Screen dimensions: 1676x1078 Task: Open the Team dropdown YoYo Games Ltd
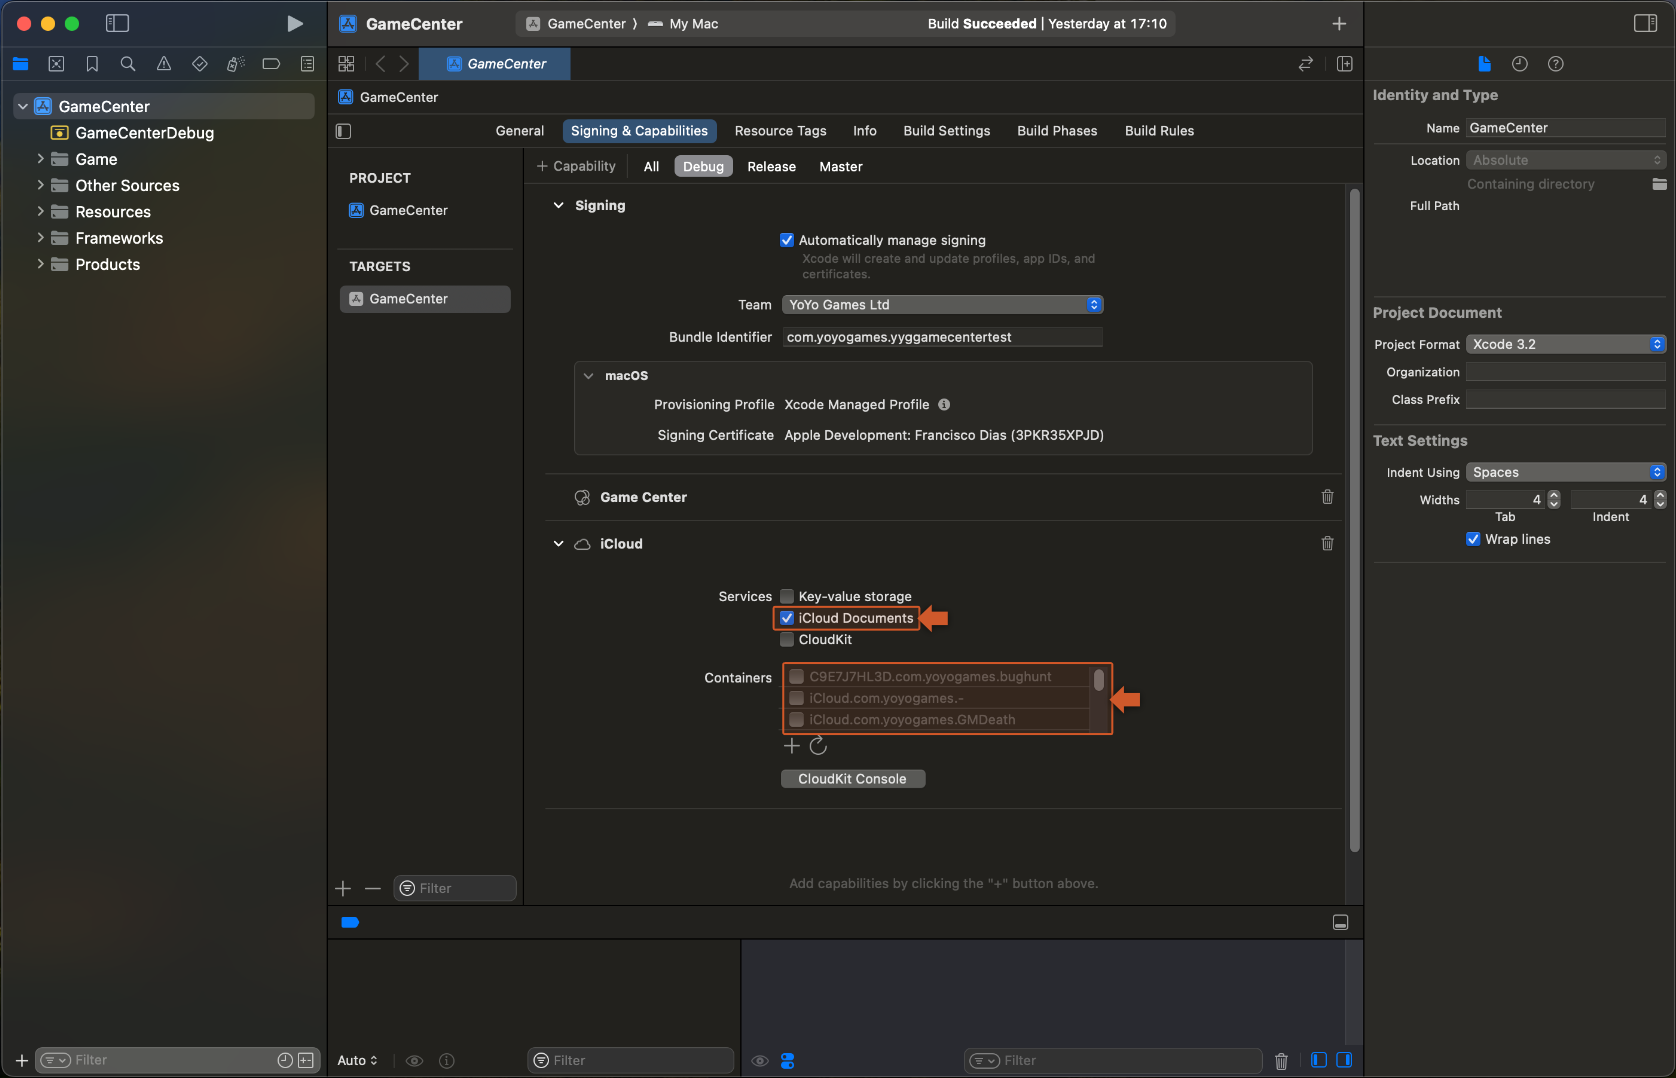pos(943,305)
